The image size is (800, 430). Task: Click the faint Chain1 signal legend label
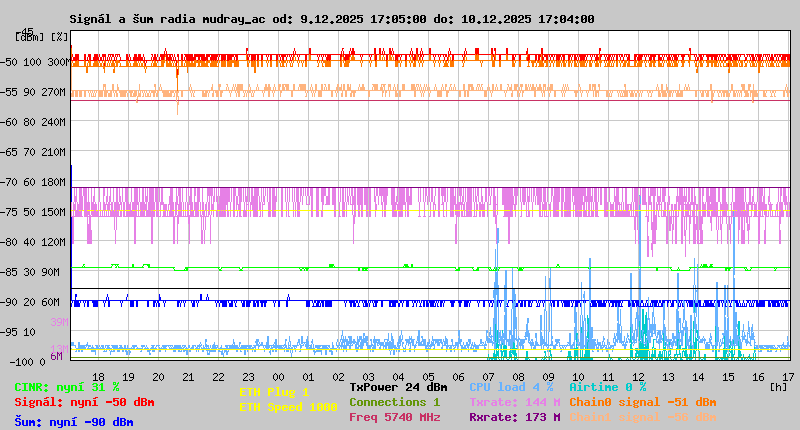pyautogui.click(x=642, y=417)
